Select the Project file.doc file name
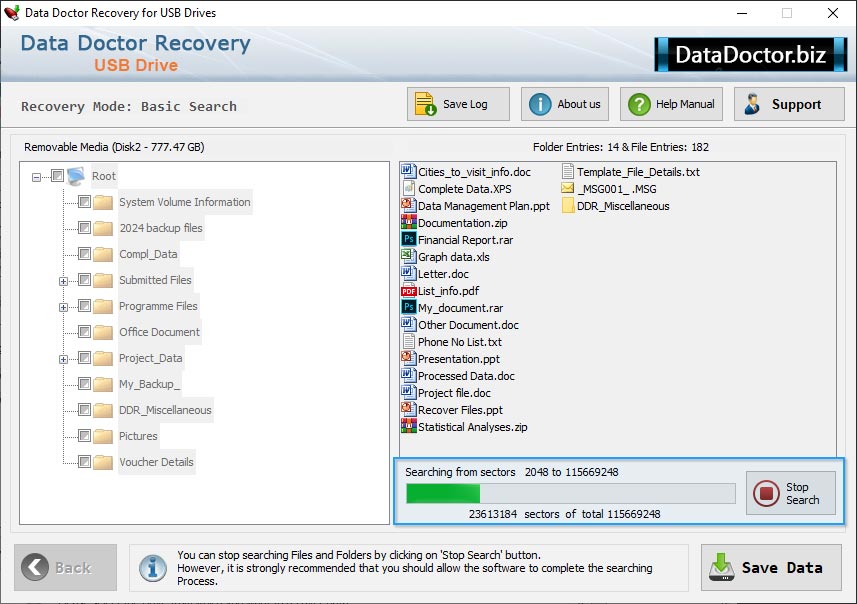Image resolution: width=857 pixels, height=604 pixels. 454,392
